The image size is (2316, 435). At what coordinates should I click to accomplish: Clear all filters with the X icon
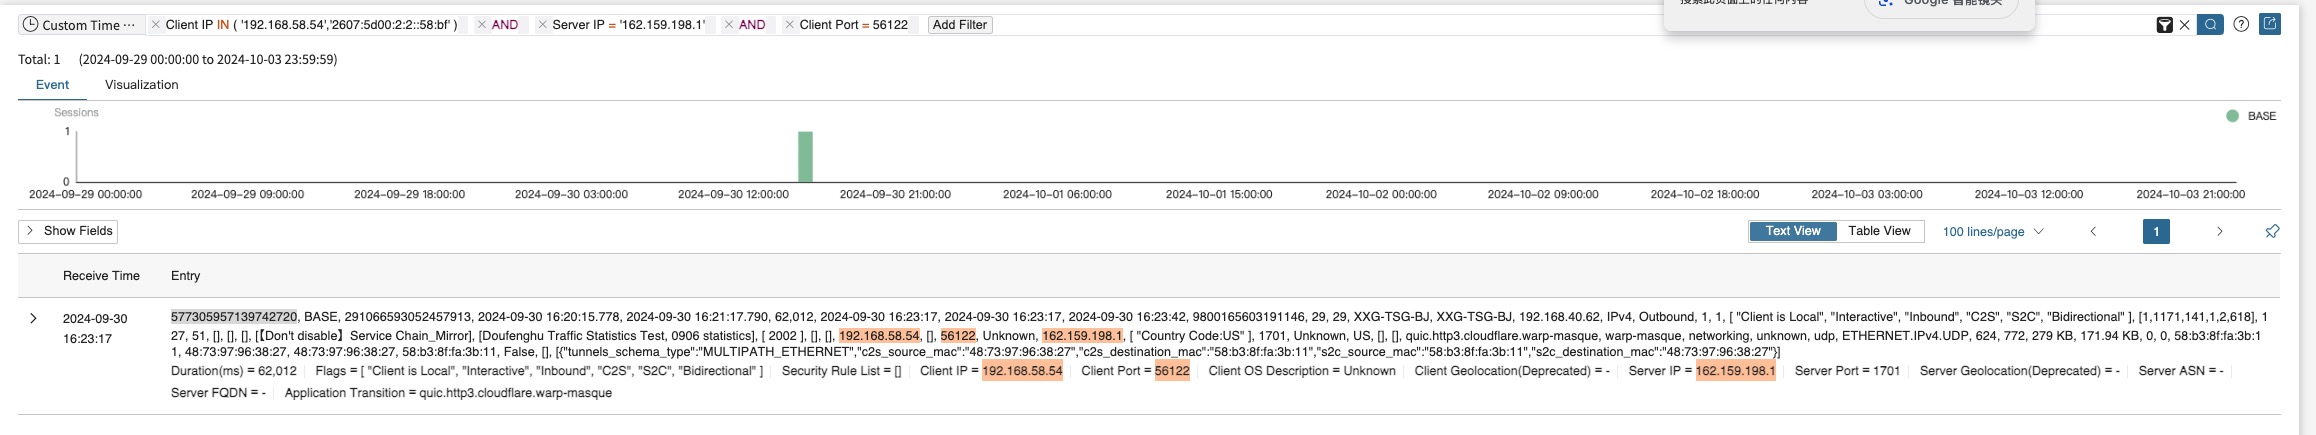(2184, 25)
